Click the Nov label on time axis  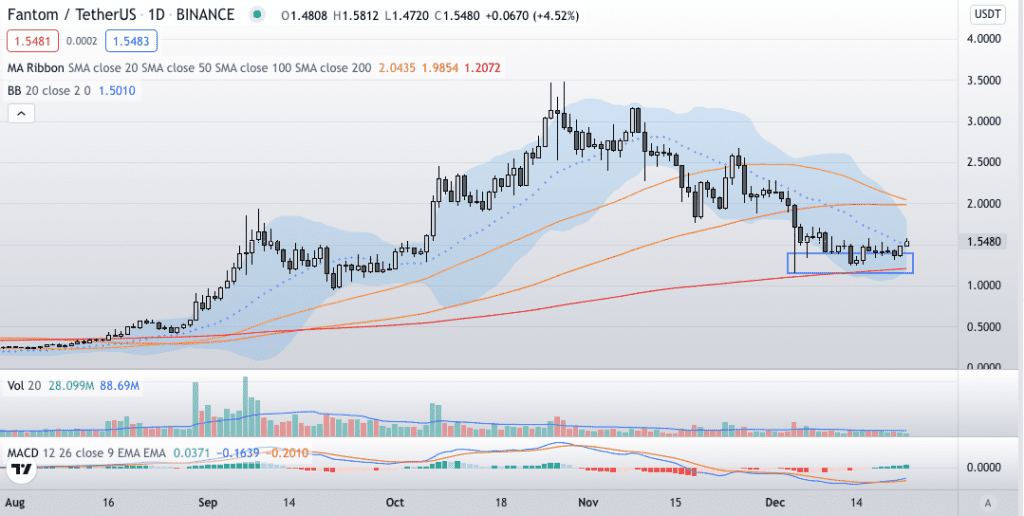pos(589,503)
